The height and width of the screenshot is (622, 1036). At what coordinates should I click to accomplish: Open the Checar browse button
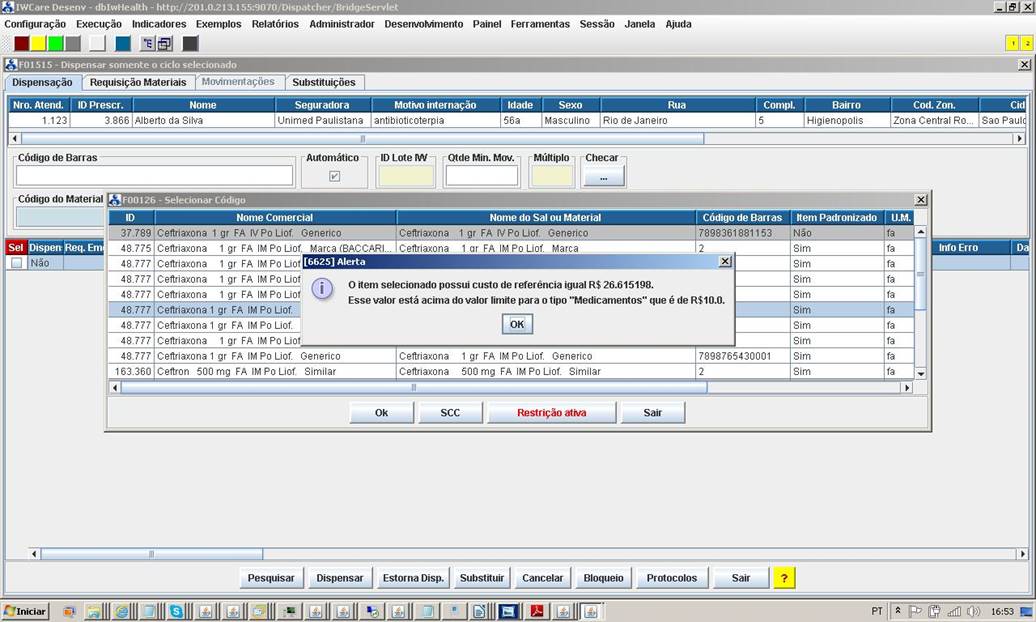[x=603, y=176]
